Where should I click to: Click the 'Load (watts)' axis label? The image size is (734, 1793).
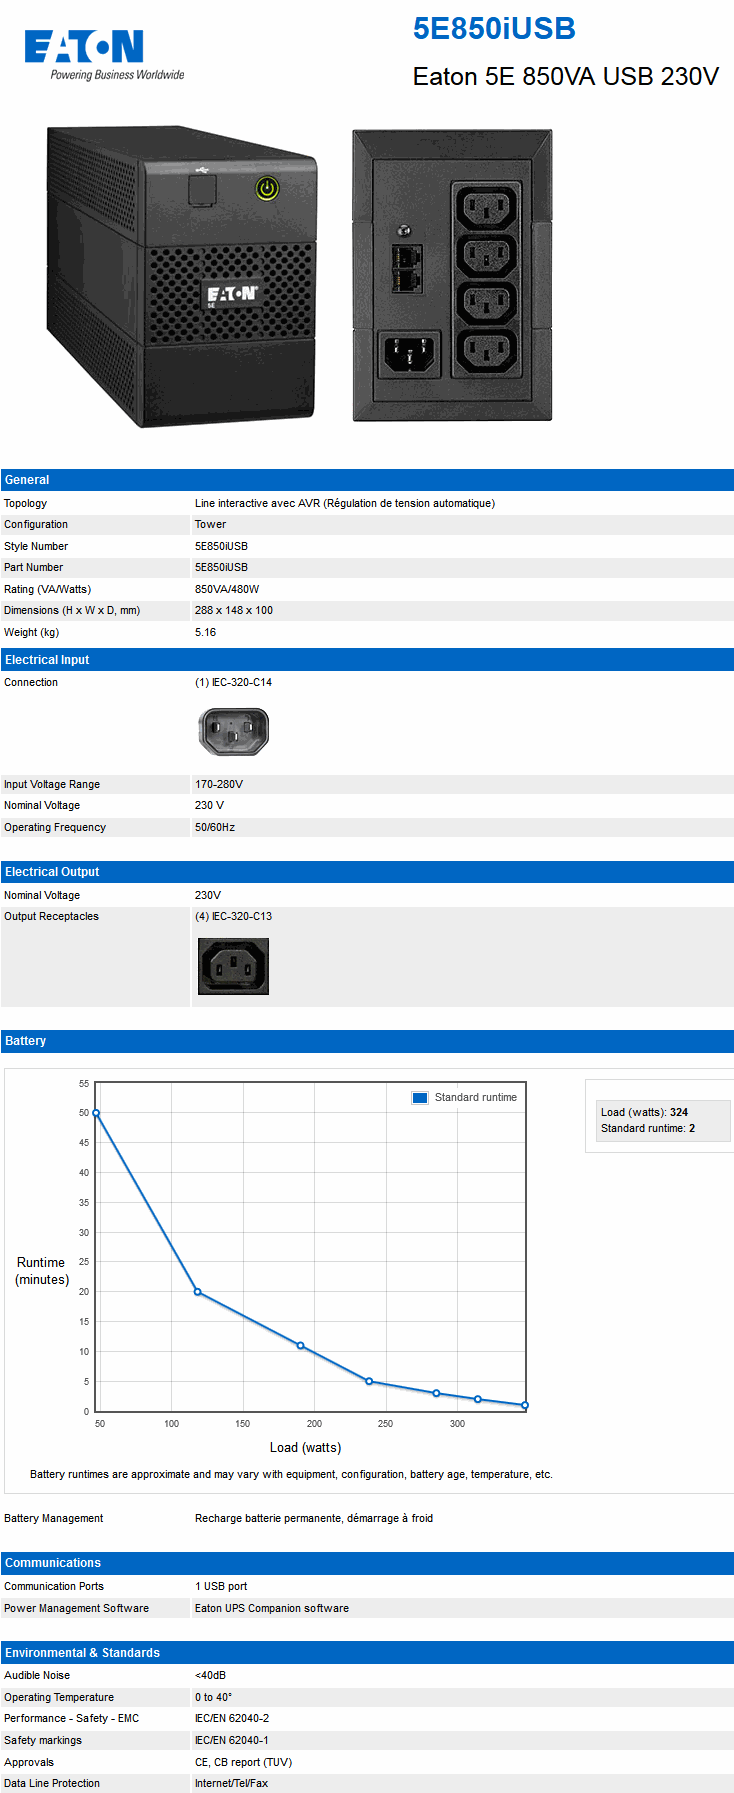pyautogui.click(x=305, y=1447)
